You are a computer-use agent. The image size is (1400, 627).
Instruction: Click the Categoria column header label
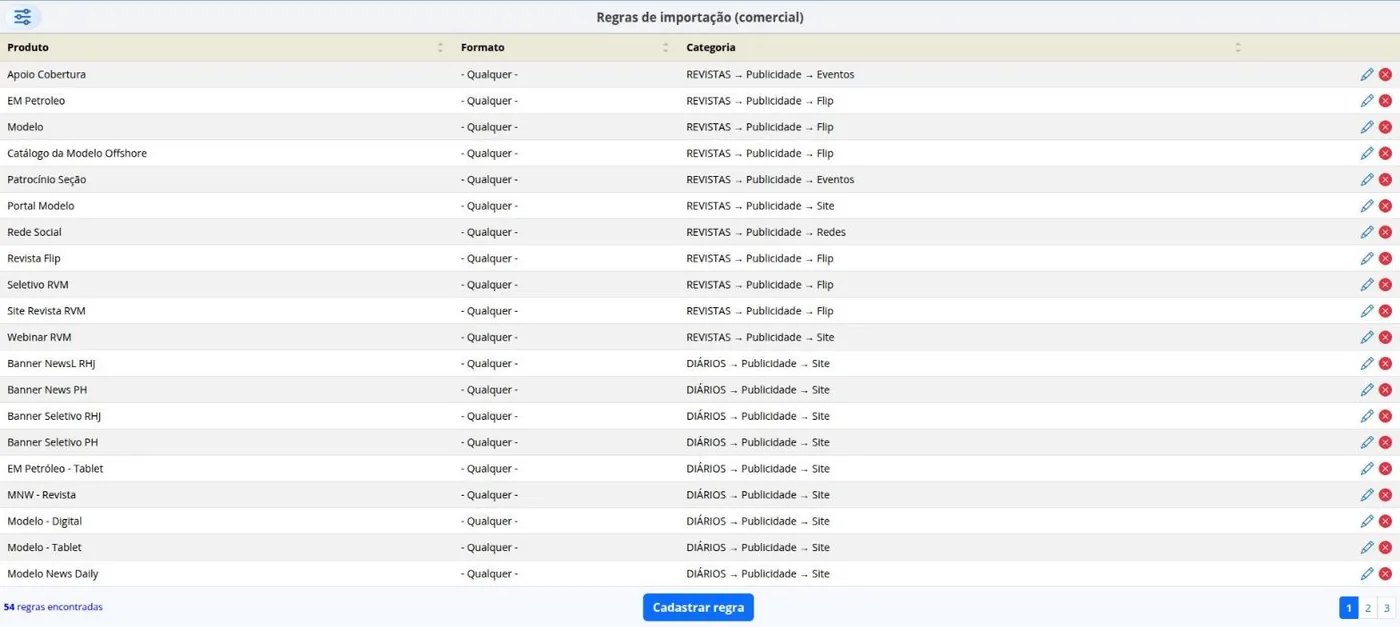point(711,47)
